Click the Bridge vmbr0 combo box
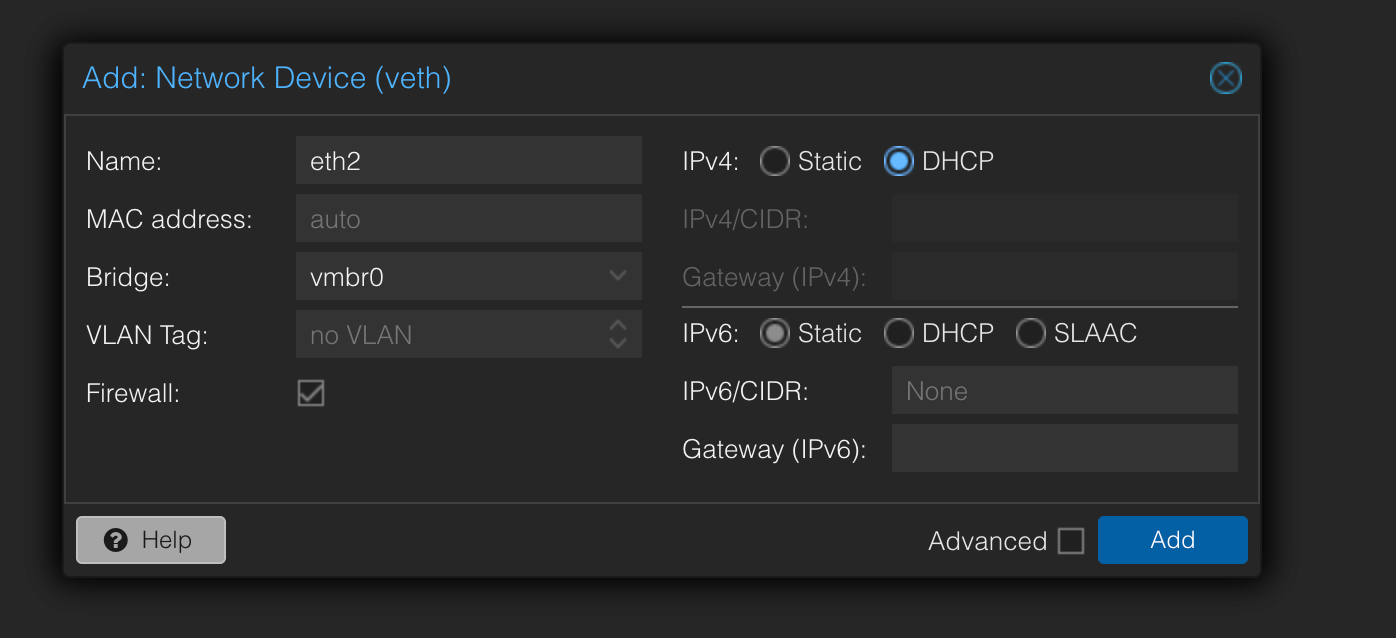This screenshot has width=1396, height=638. 450,276
